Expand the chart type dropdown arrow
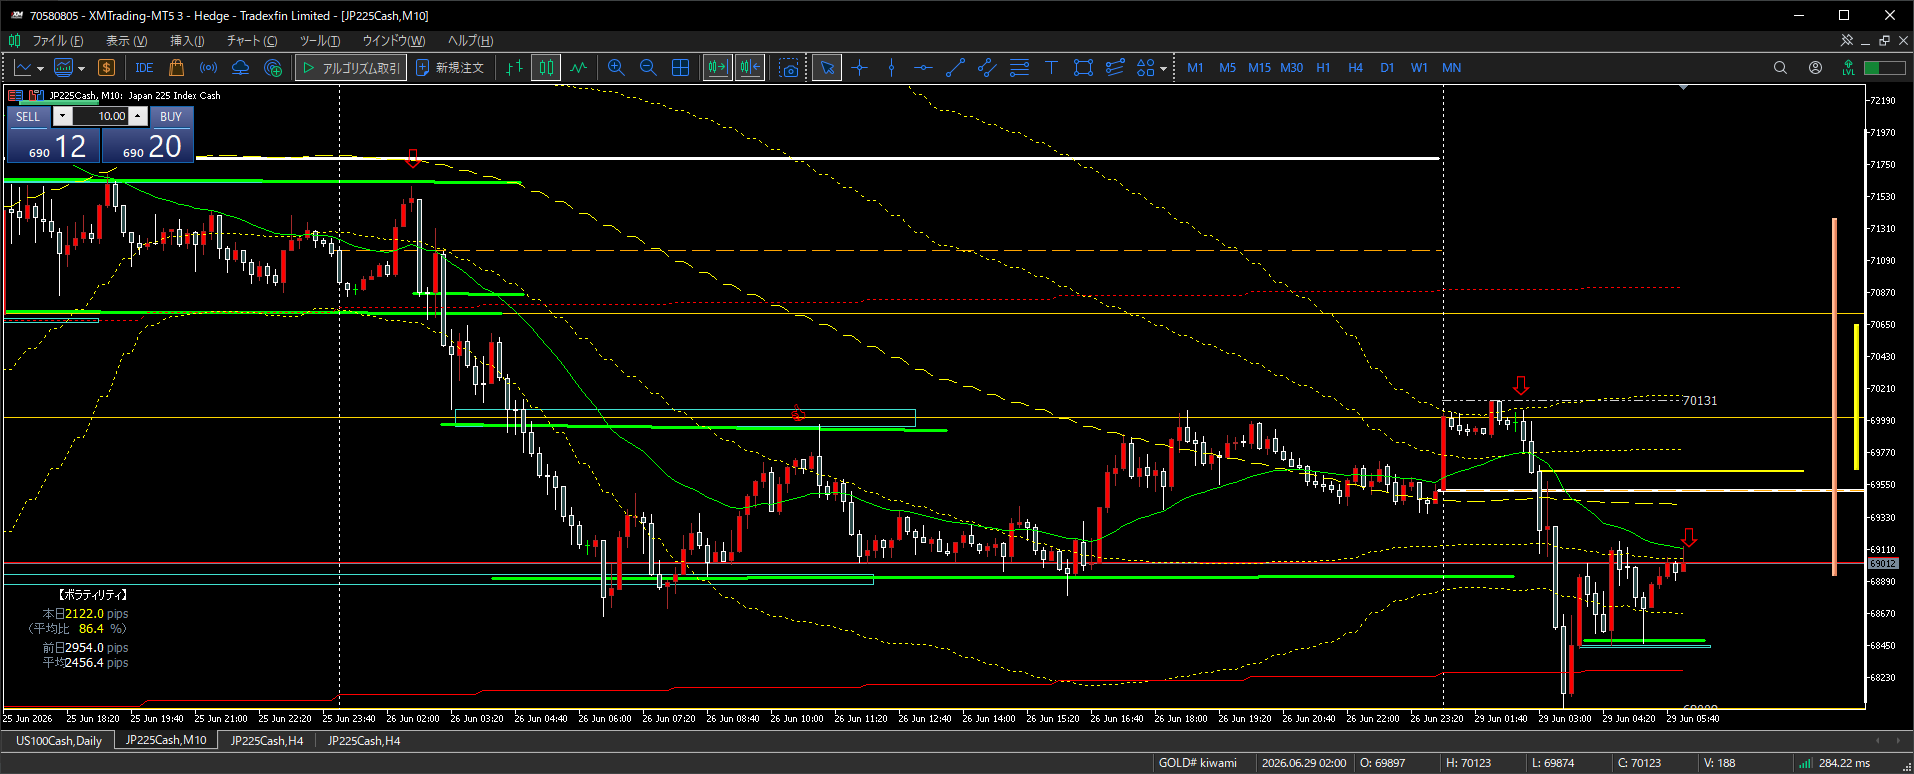The image size is (1914, 774). point(40,69)
